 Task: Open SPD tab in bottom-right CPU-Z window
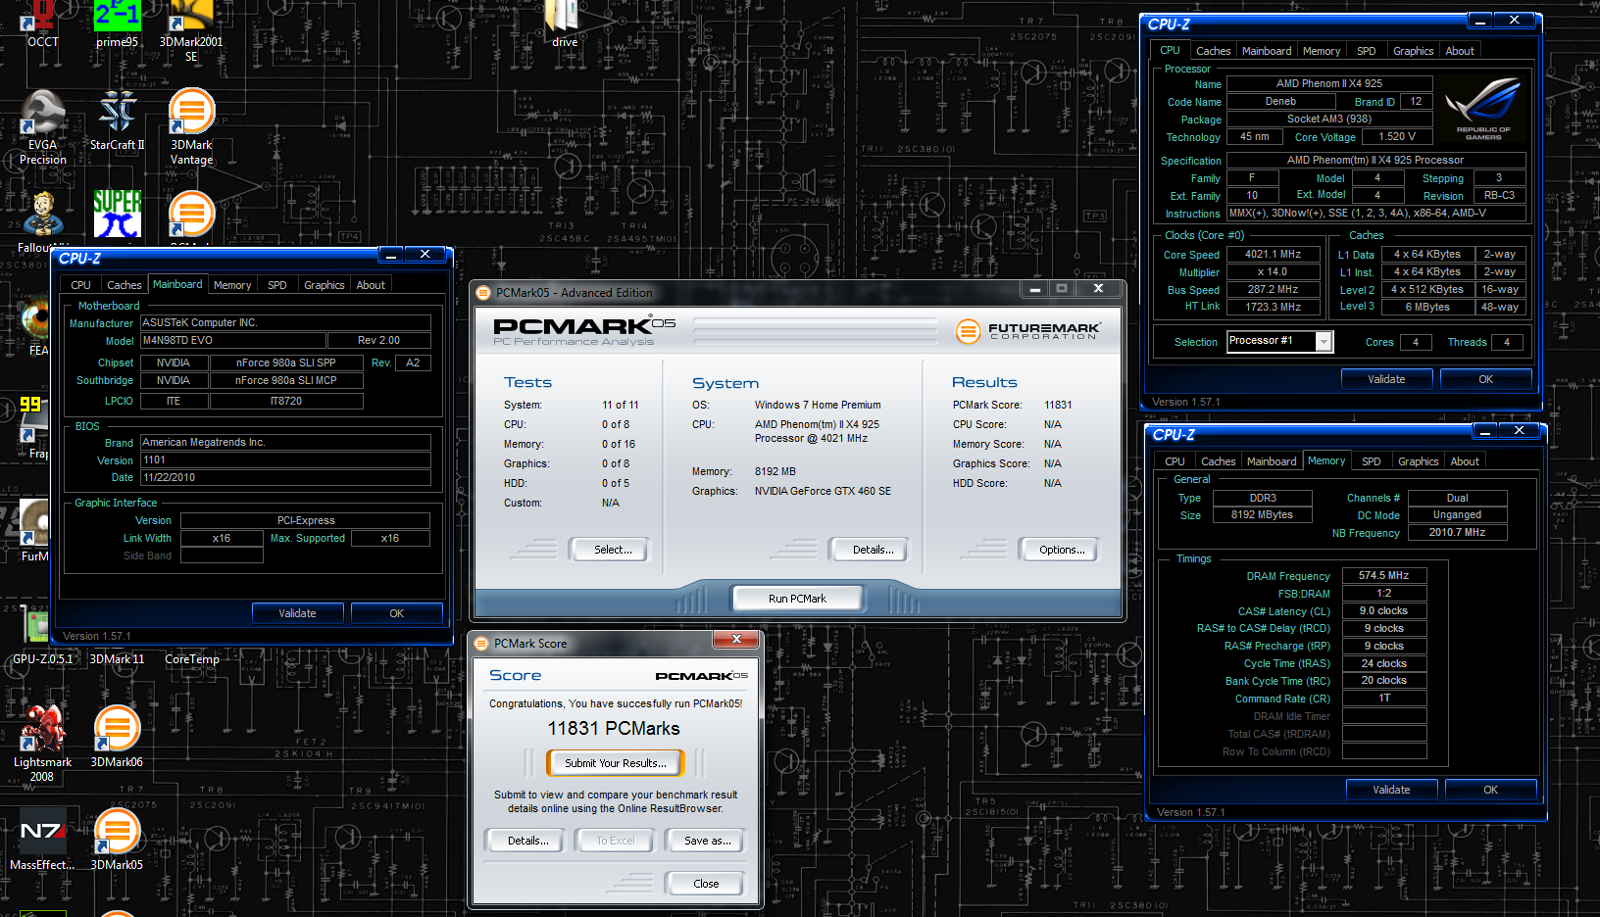click(1371, 462)
